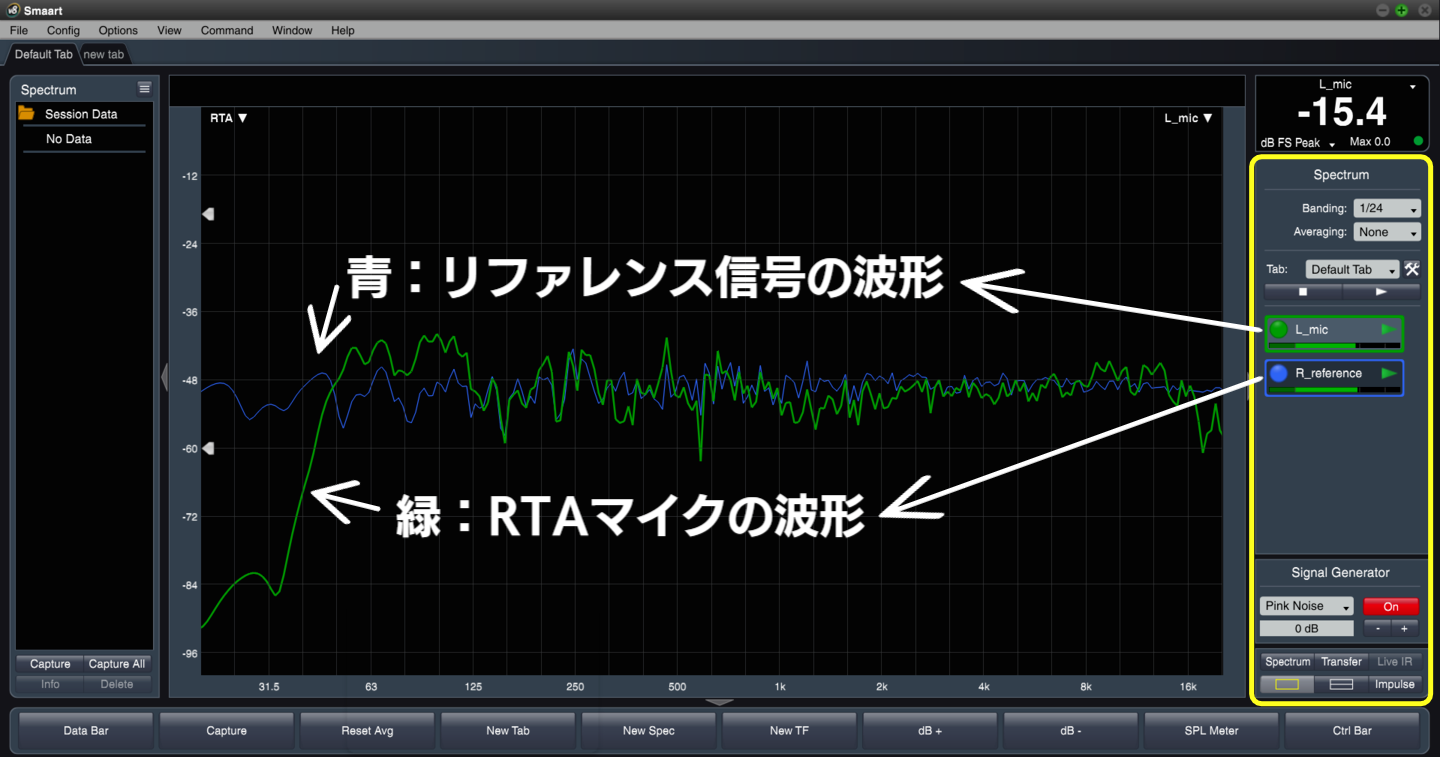Open the Banding 1/24 dropdown
The width and height of the screenshot is (1440, 757).
(1386, 209)
